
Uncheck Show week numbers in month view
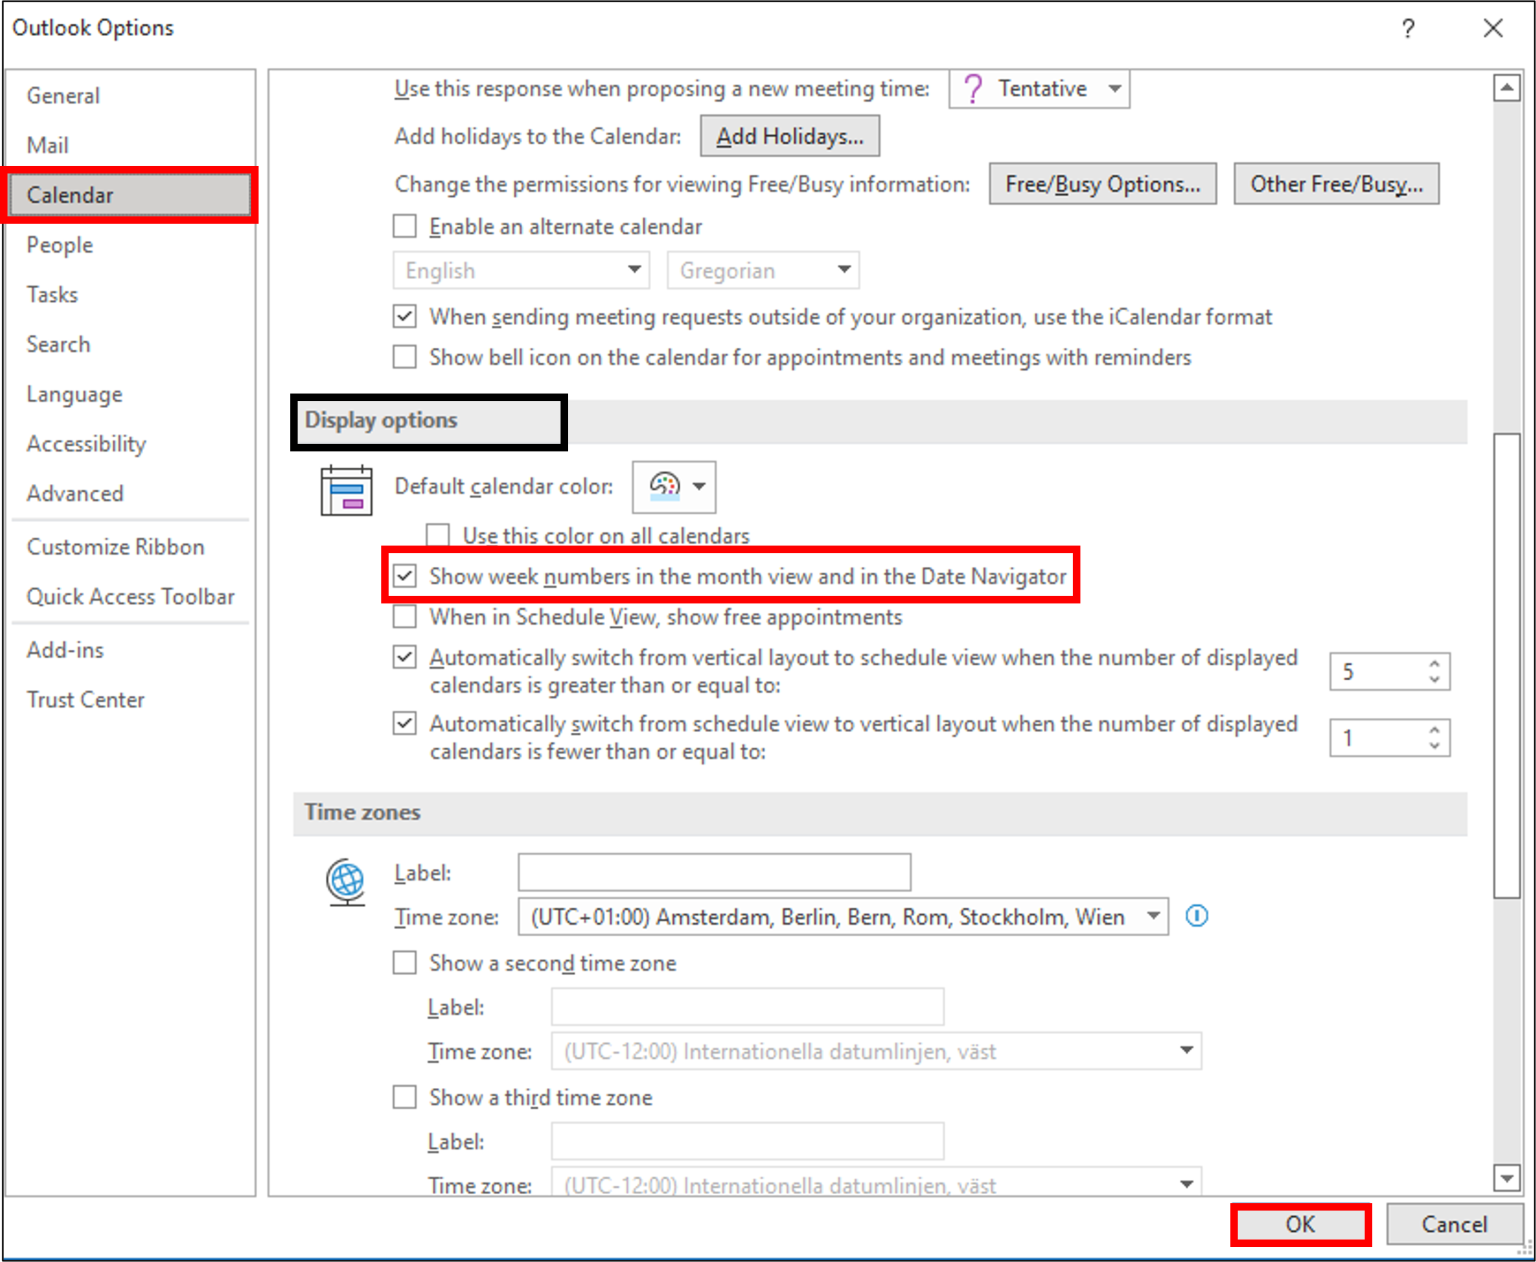tap(404, 576)
